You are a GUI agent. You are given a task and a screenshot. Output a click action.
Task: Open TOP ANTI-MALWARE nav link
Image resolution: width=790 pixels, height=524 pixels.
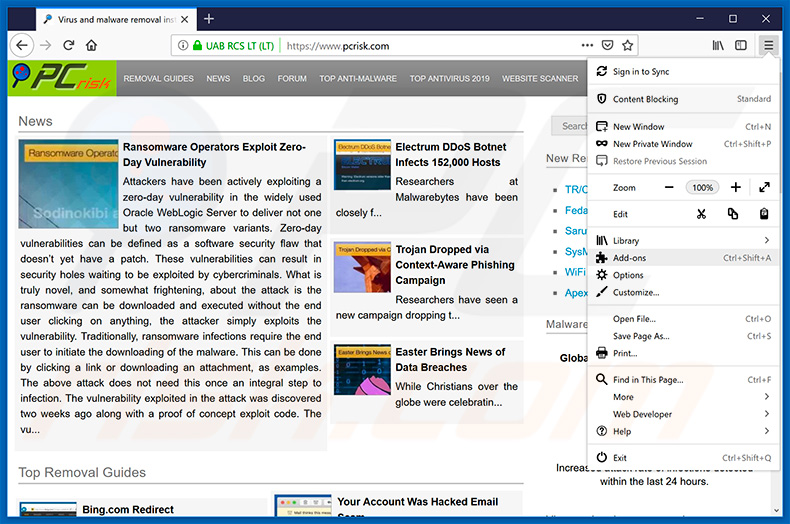click(358, 79)
